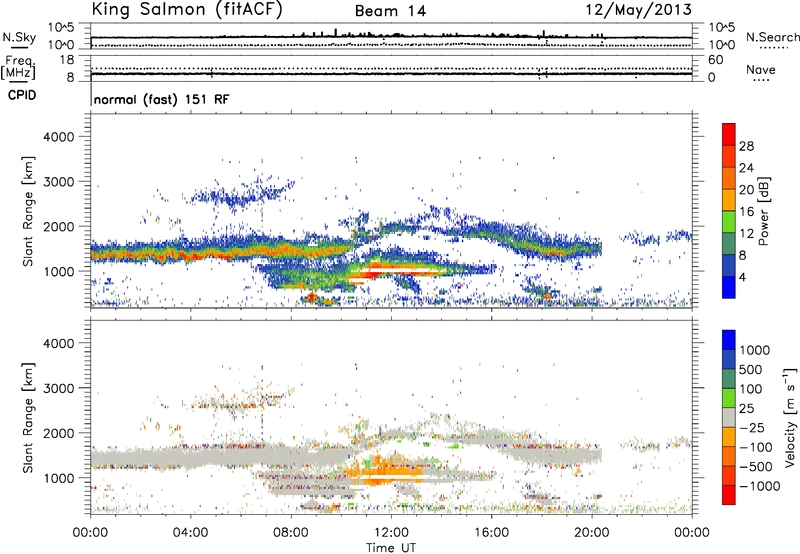Click the Power [dB] color bar label
The width and height of the screenshot is (800, 554).
(764, 211)
